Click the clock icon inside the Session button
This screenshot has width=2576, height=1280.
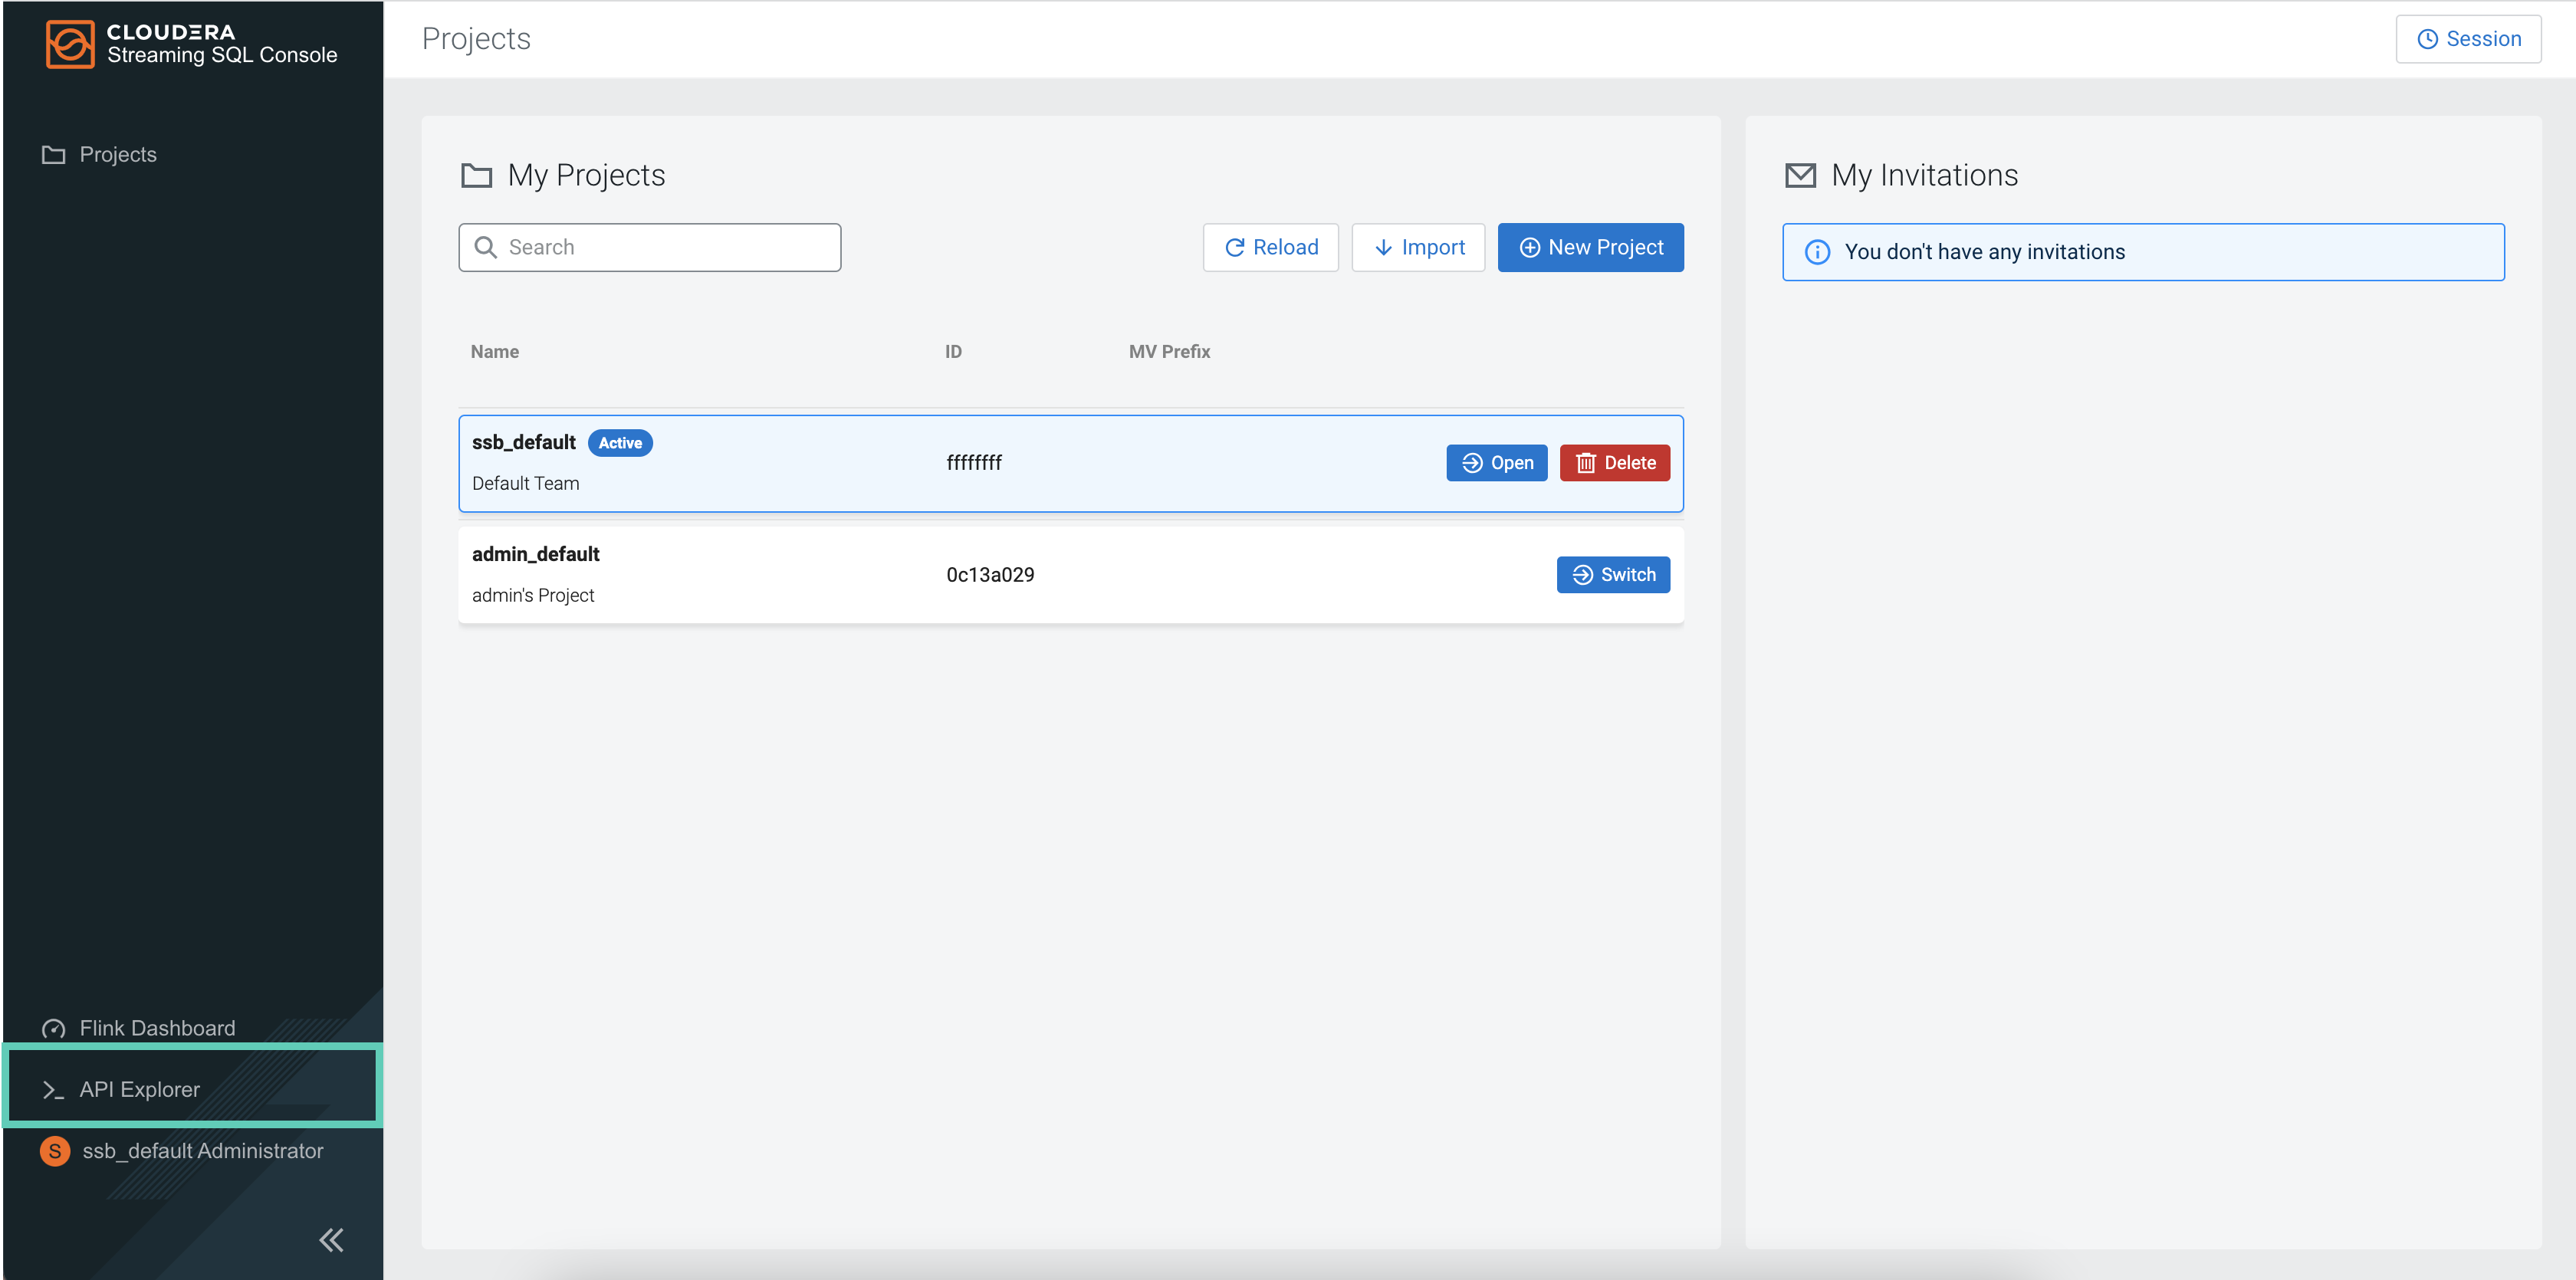(x=2428, y=39)
